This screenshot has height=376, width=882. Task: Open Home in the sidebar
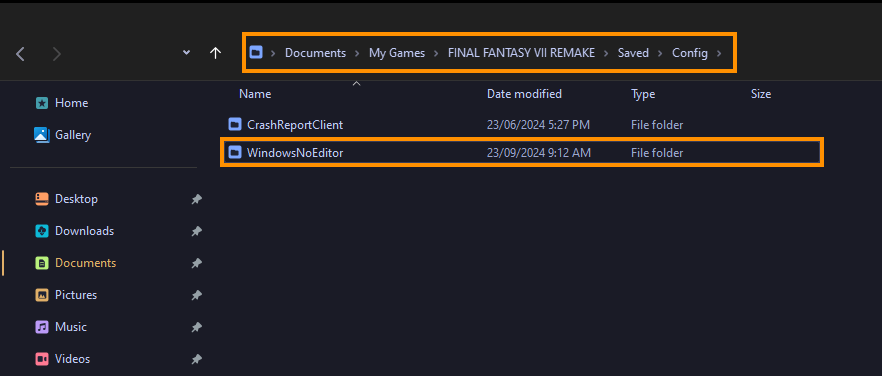71,103
